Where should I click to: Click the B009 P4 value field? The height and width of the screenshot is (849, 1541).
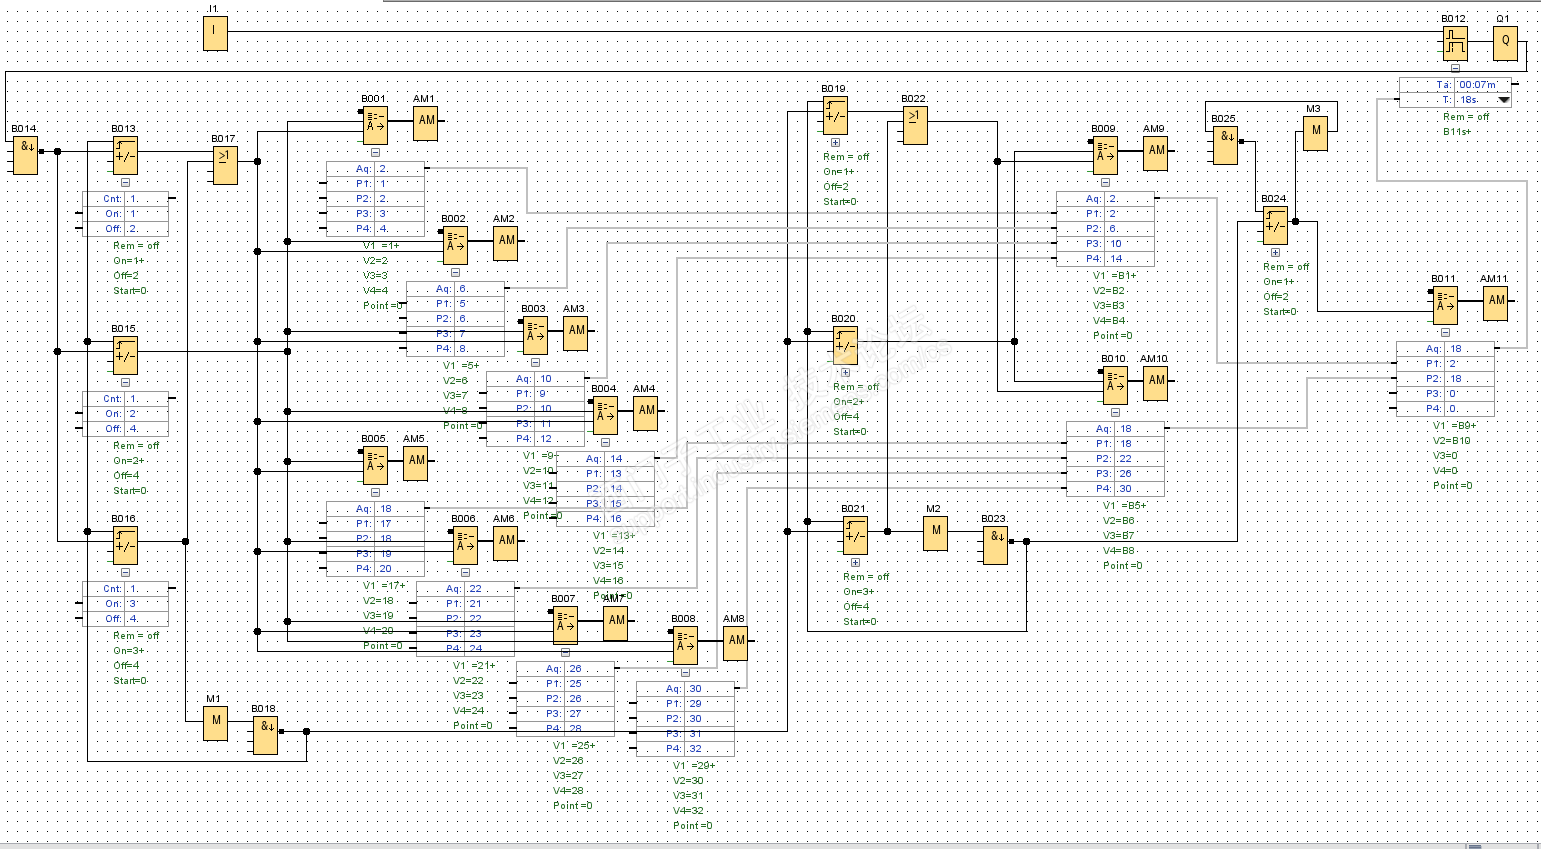click(1130, 259)
